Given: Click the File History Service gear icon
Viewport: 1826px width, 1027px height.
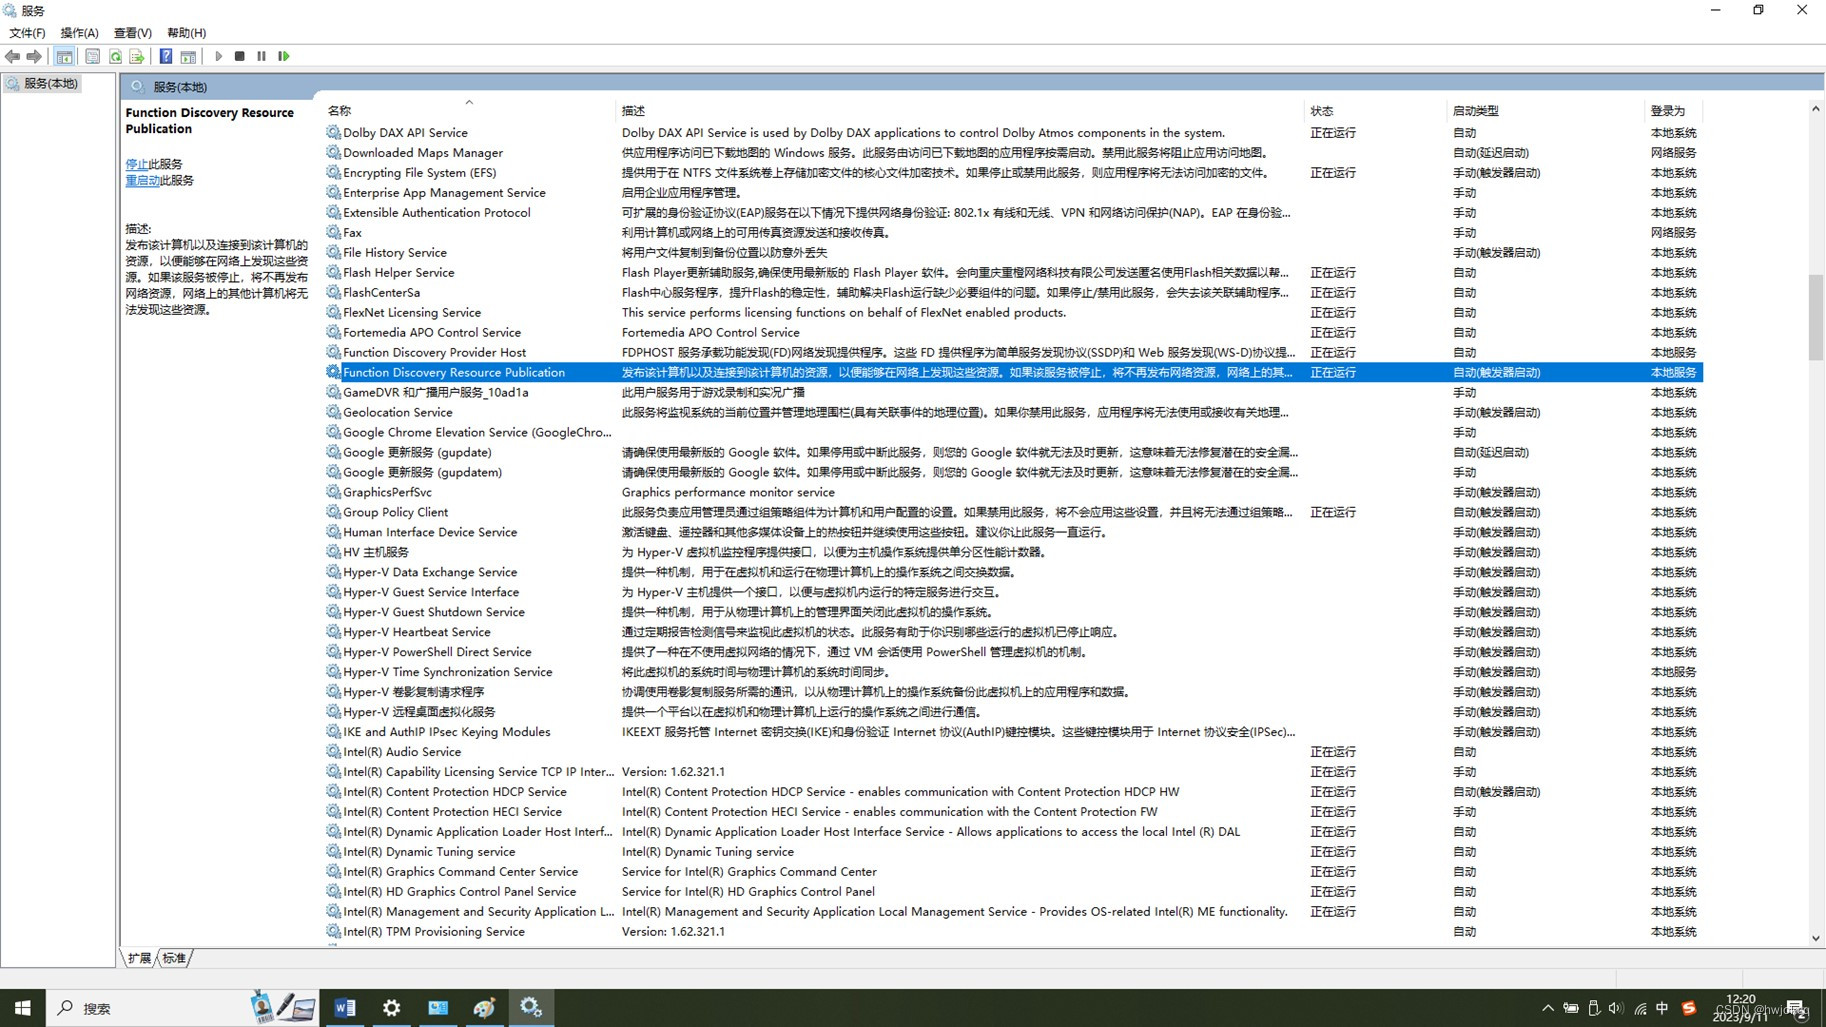Looking at the screenshot, I should pyautogui.click(x=333, y=252).
